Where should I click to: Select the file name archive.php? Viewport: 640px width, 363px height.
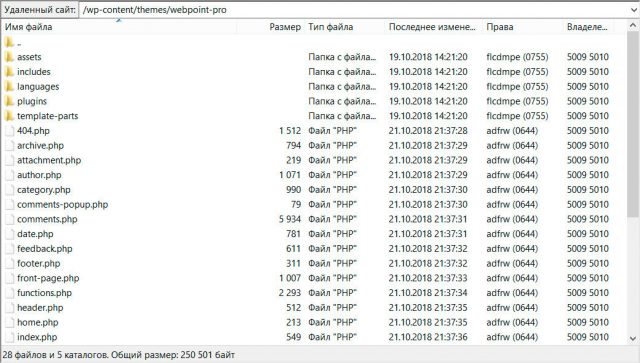(40, 145)
